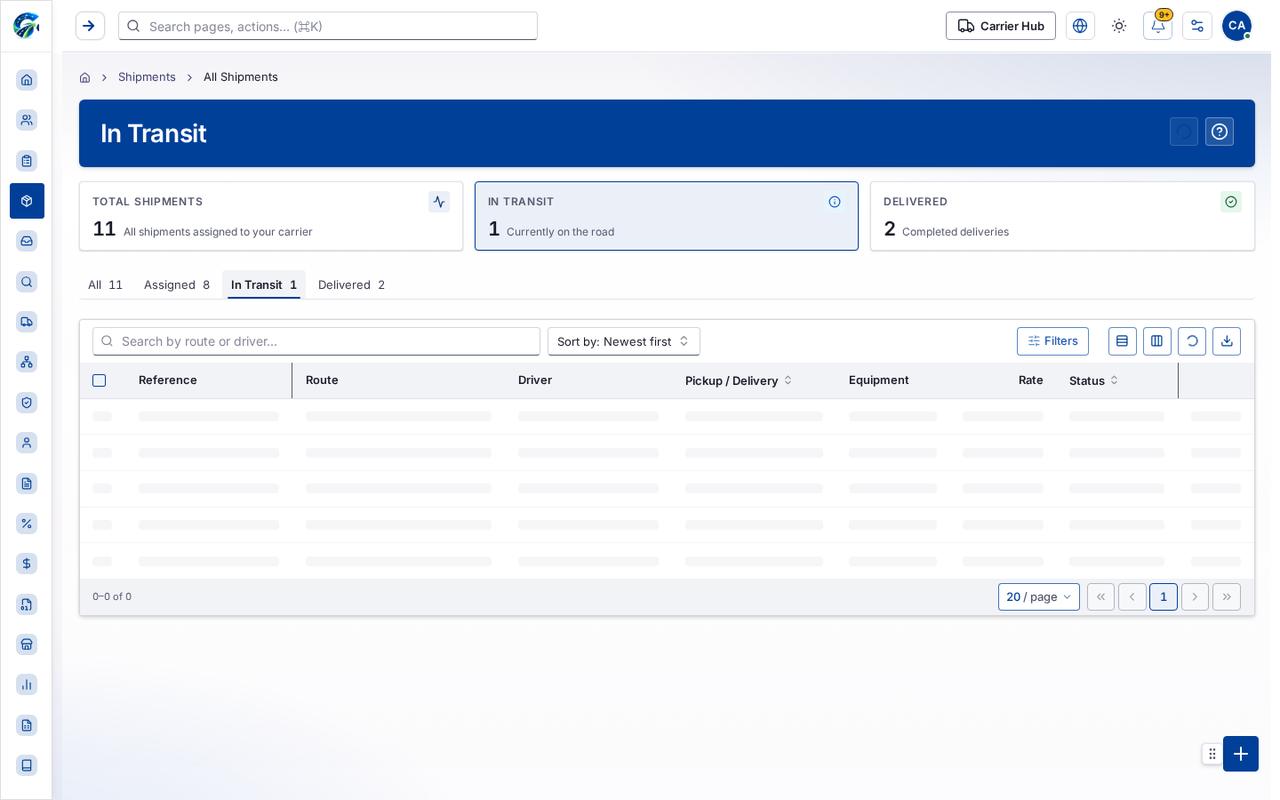Open the shield check sidebar icon
This screenshot has height=800, width=1280.
(x=27, y=402)
